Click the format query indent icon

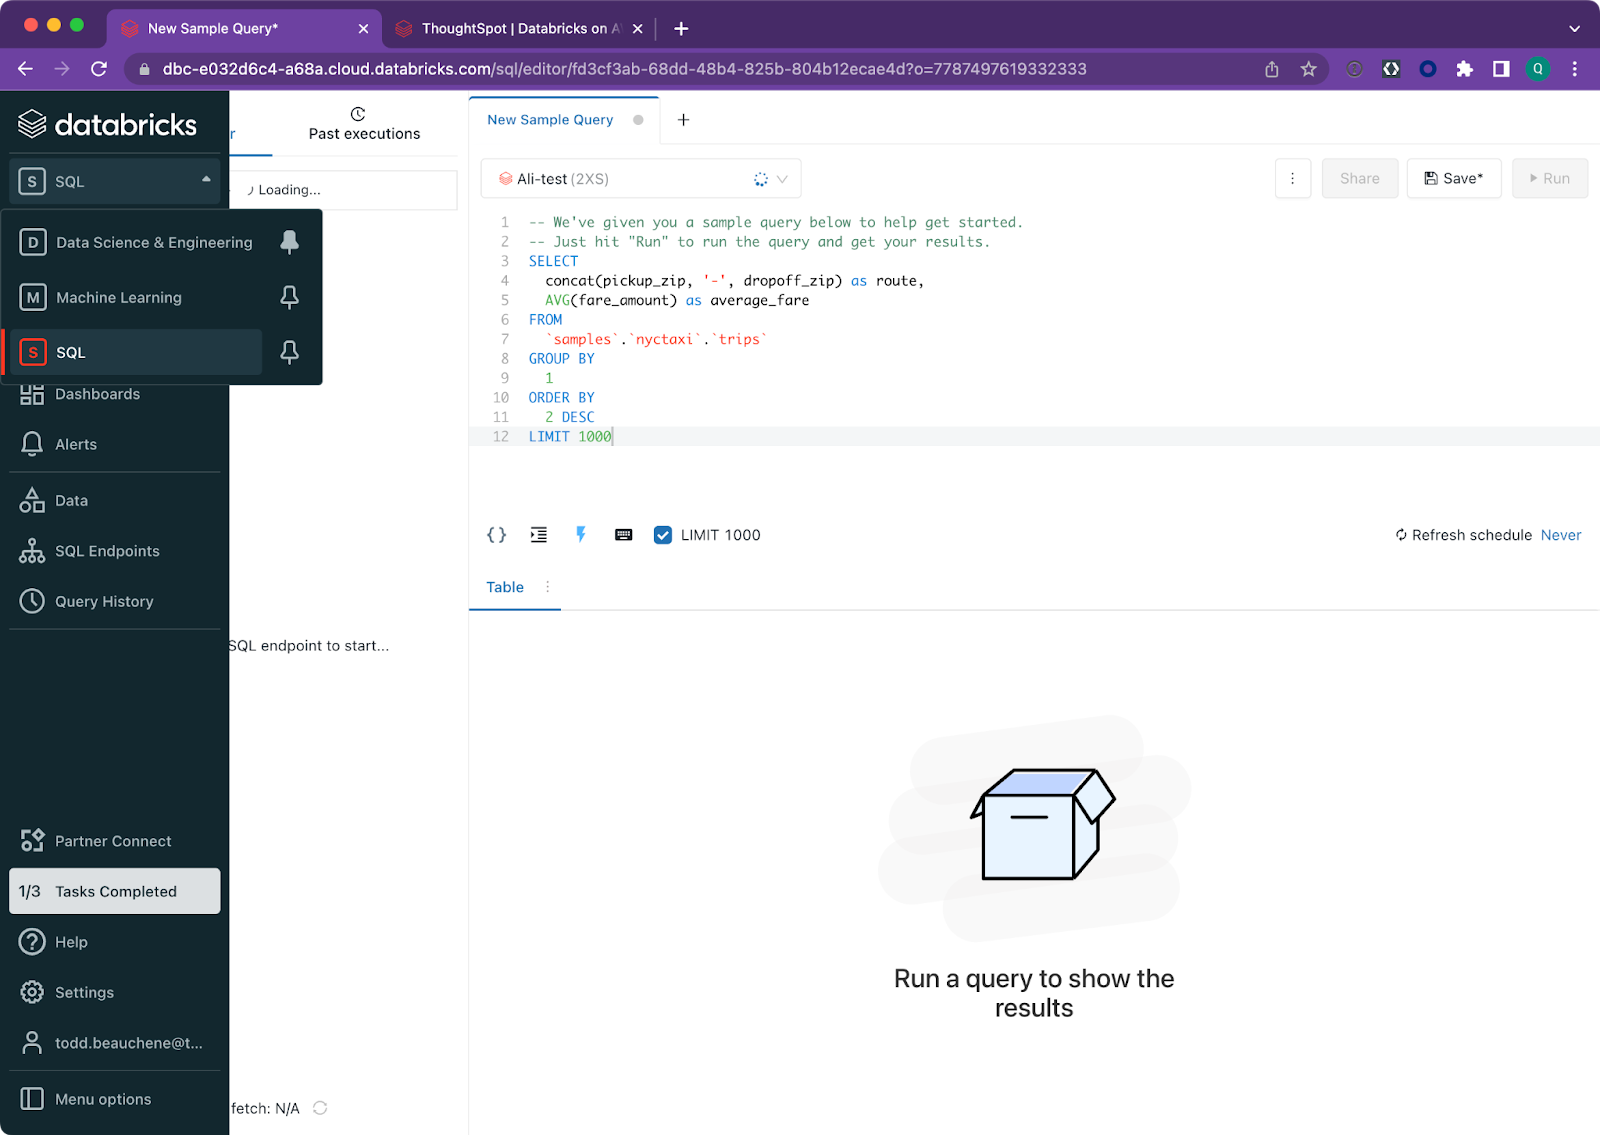coord(539,535)
